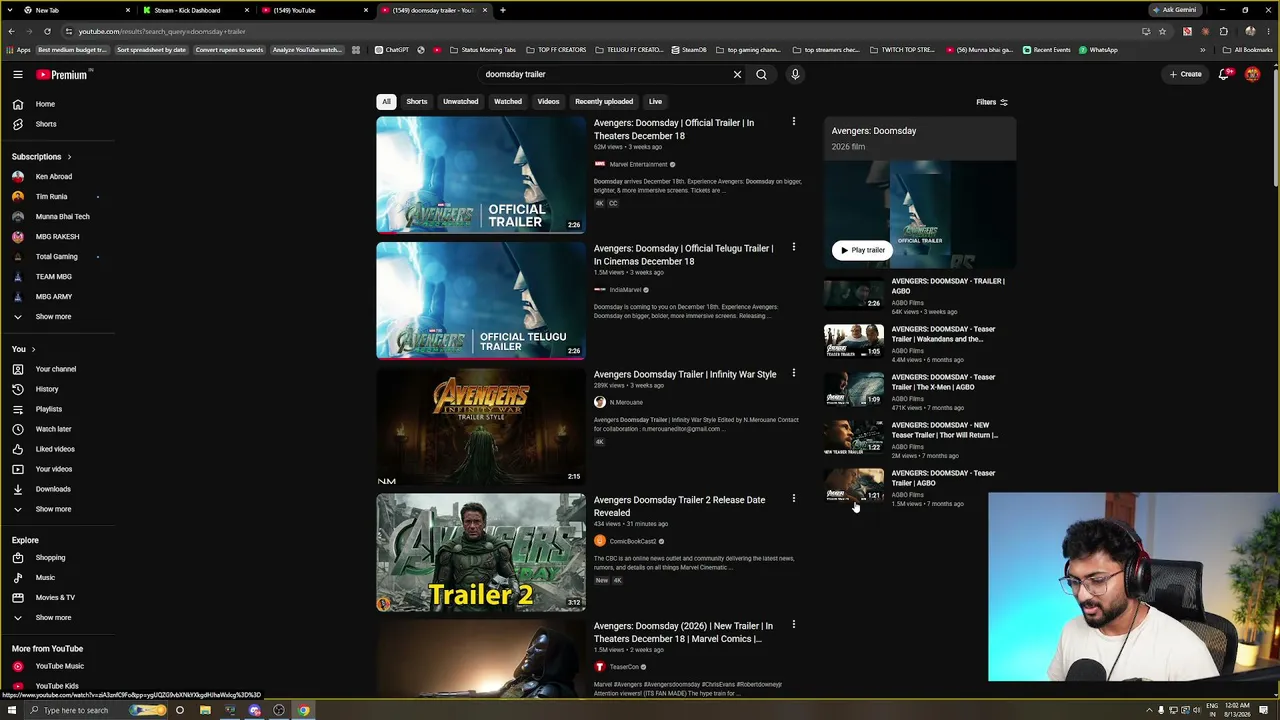Open File Explorer from the taskbar
1280x720 pixels.
[205, 711]
